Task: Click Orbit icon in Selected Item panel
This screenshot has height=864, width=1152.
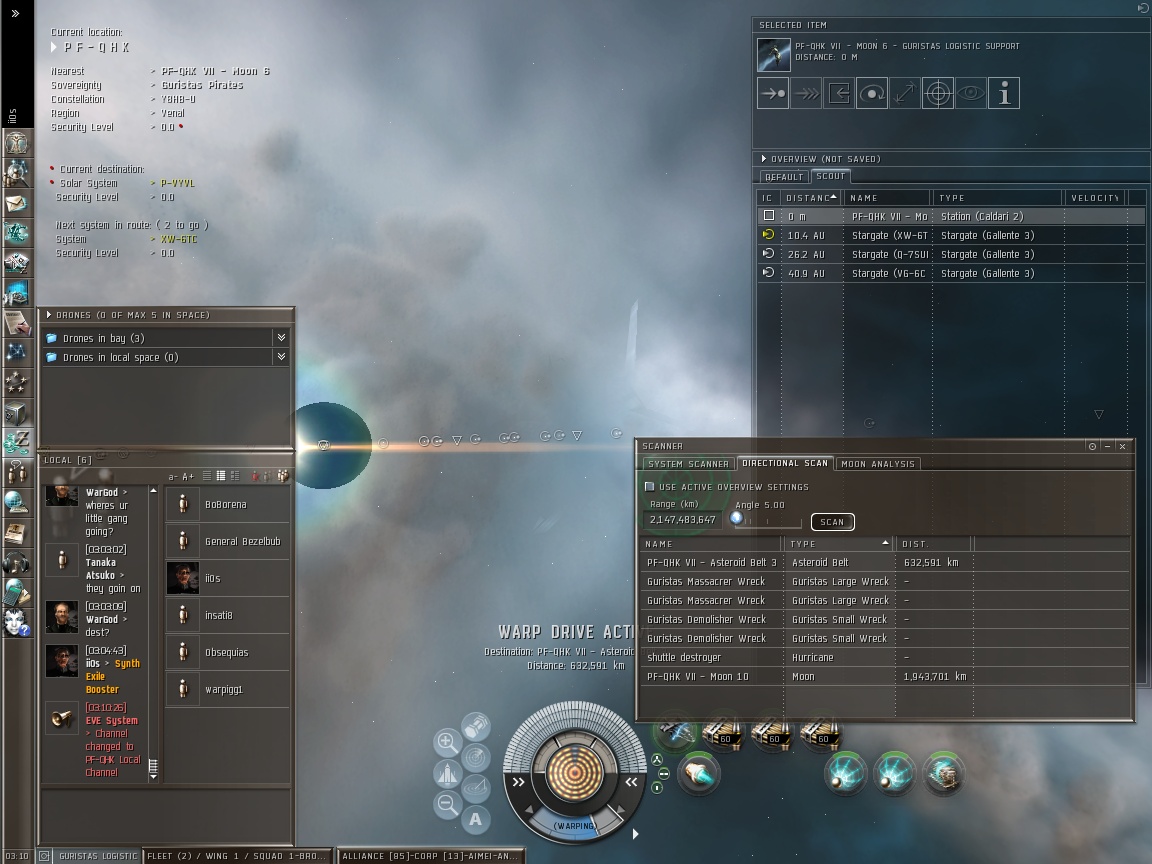Action: 872,93
